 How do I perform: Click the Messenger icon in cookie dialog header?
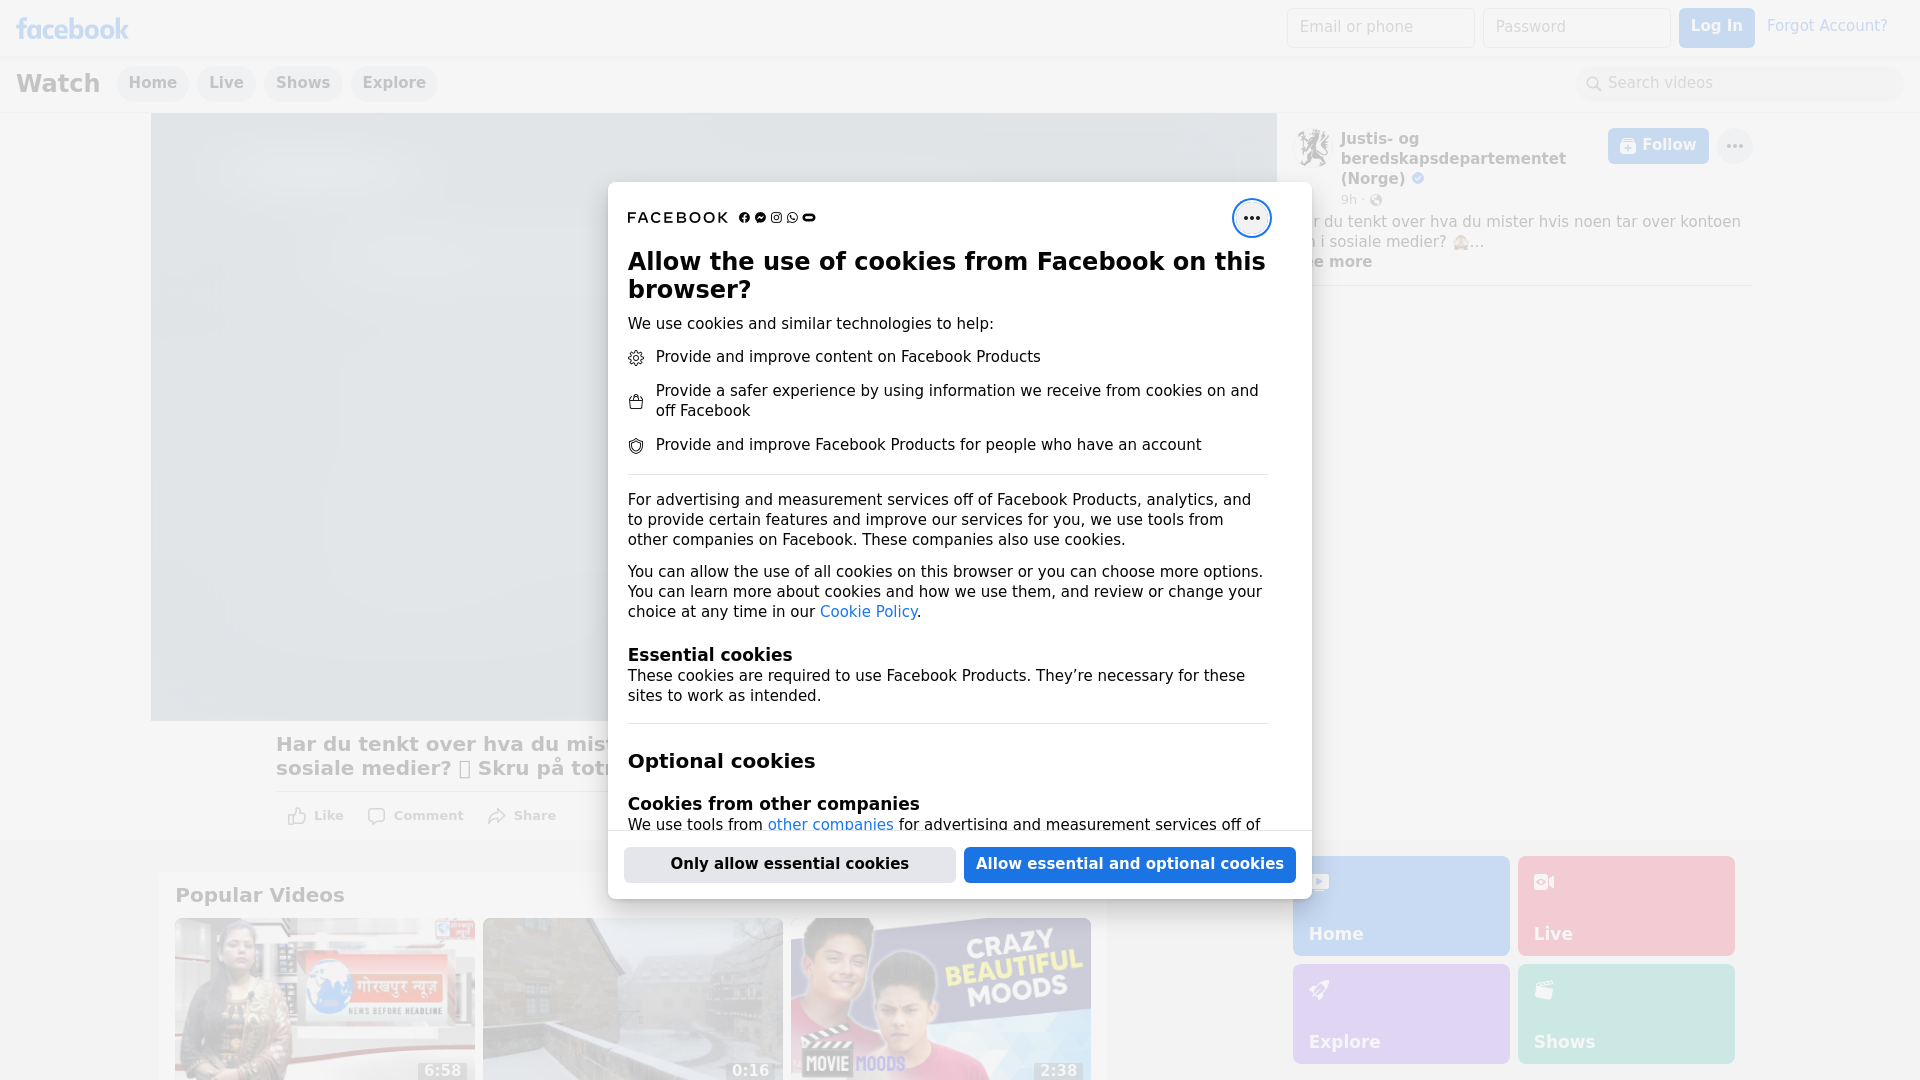pyautogui.click(x=760, y=218)
